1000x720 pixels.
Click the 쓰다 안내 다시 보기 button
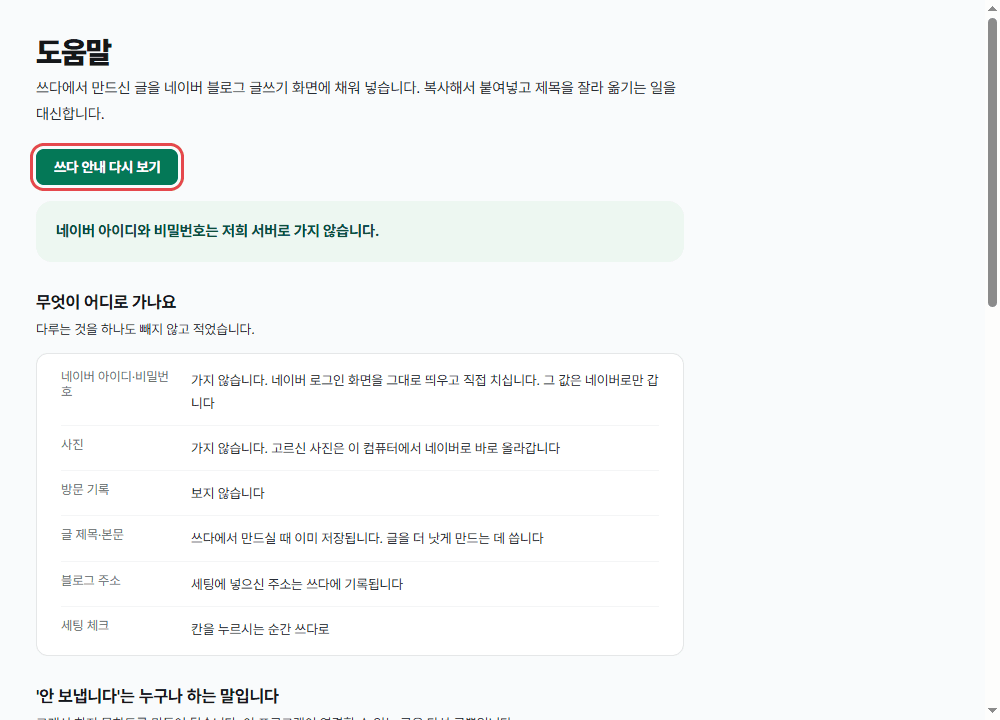(107, 167)
